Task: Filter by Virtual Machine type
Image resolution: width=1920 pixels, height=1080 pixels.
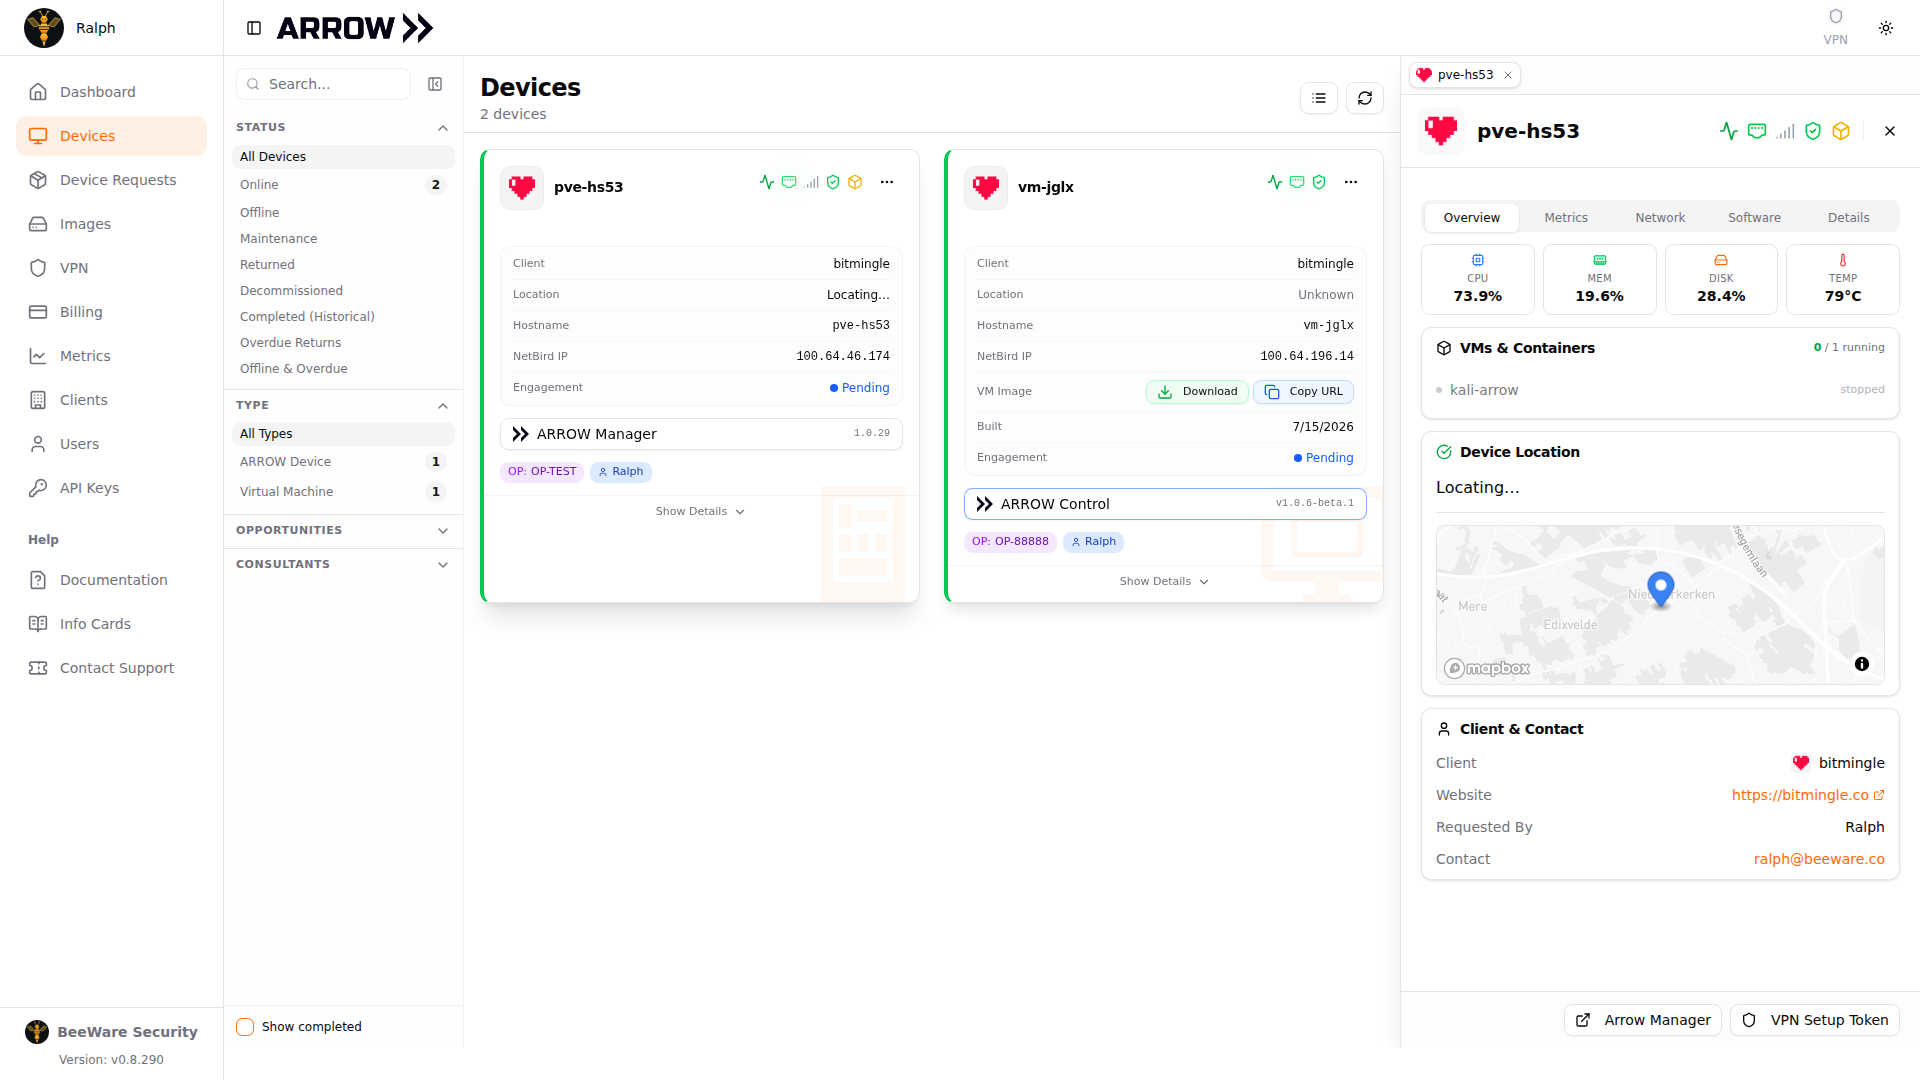Action: tap(343, 492)
